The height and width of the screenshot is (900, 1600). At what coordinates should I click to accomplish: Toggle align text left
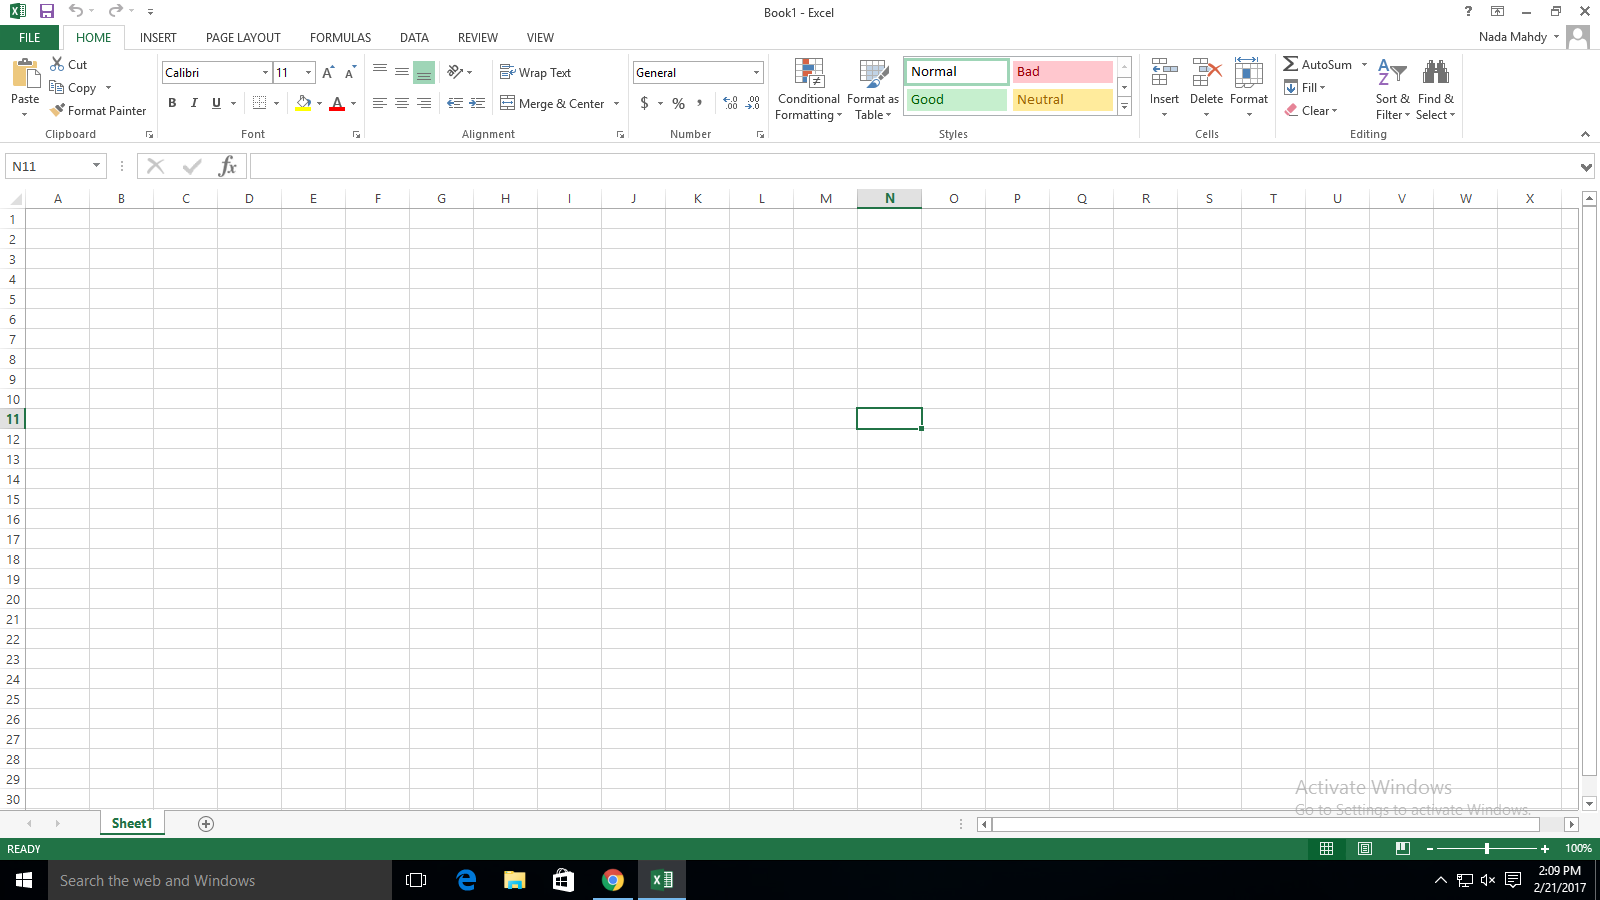[x=380, y=103]
